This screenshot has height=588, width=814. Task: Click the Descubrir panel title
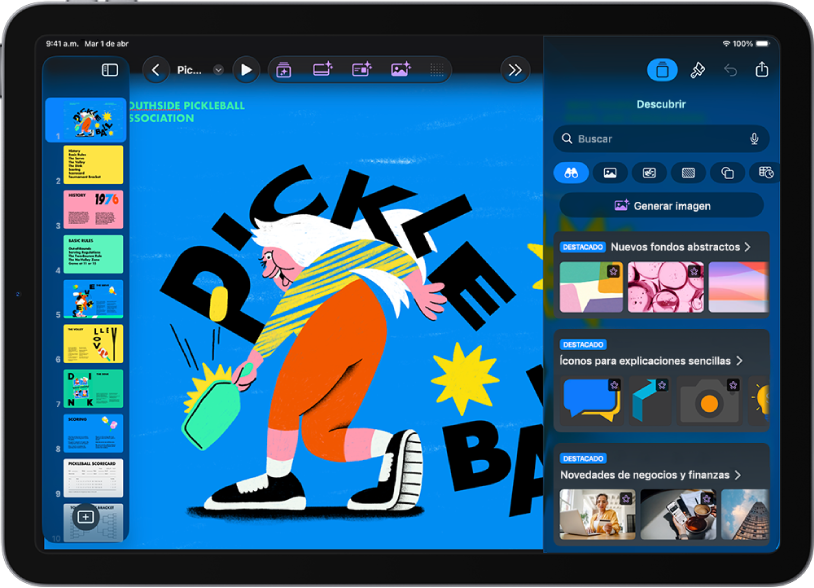(661, 104)
